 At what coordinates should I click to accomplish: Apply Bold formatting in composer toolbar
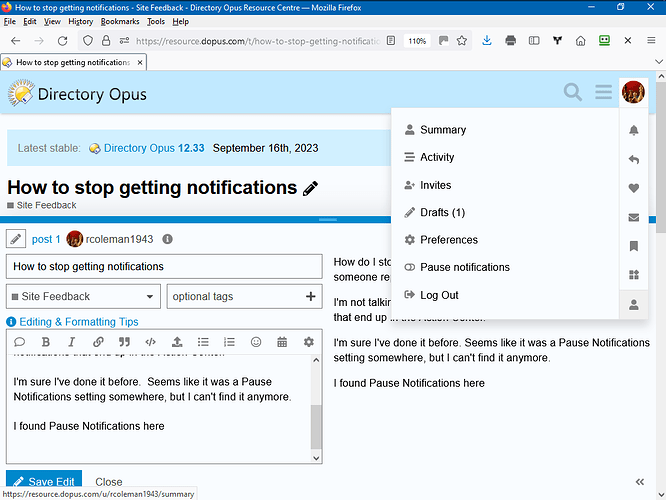coord(46,342)
